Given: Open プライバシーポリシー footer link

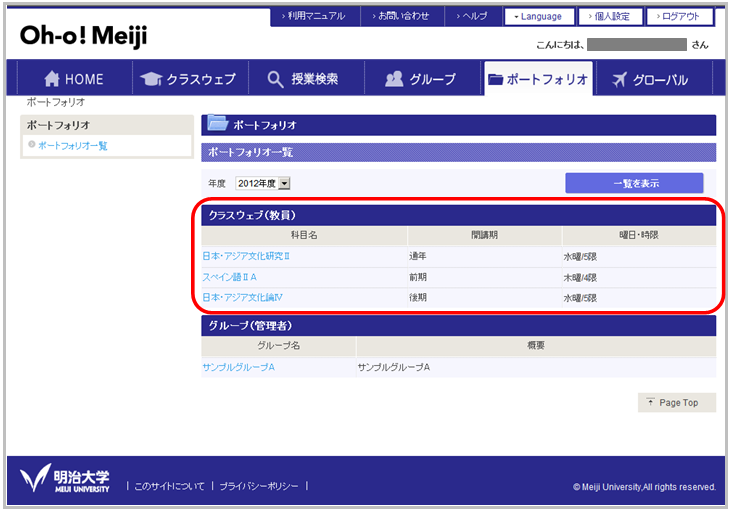Looking at the screenshot, I should point(259,486).
